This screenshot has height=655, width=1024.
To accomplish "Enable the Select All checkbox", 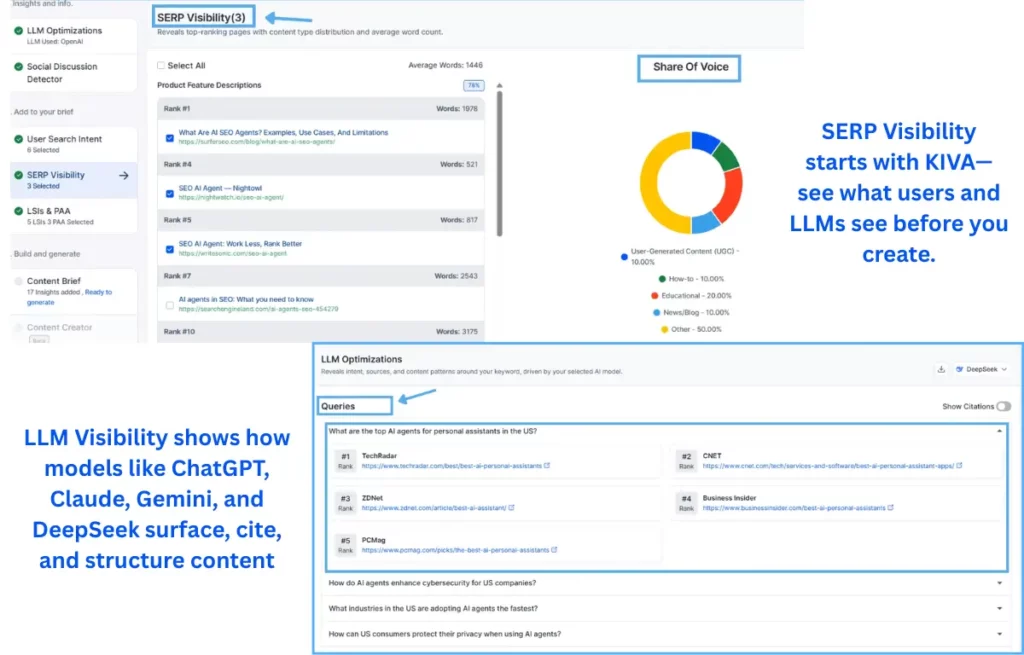I will tap(160, 66).
